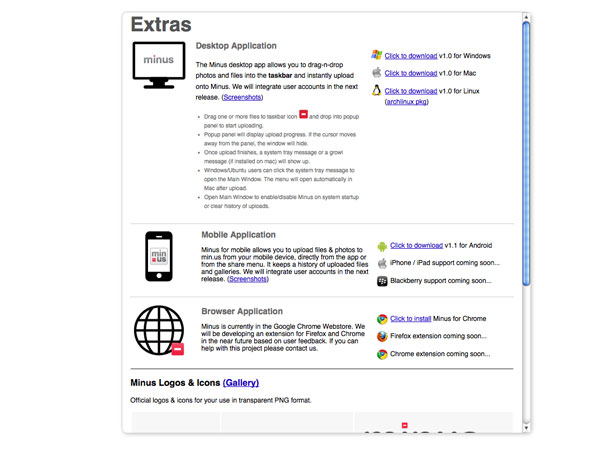Download v1.0 for Linux link
Image resolution: width=615 pixels, height=450 pixels.
coord(411,91)
